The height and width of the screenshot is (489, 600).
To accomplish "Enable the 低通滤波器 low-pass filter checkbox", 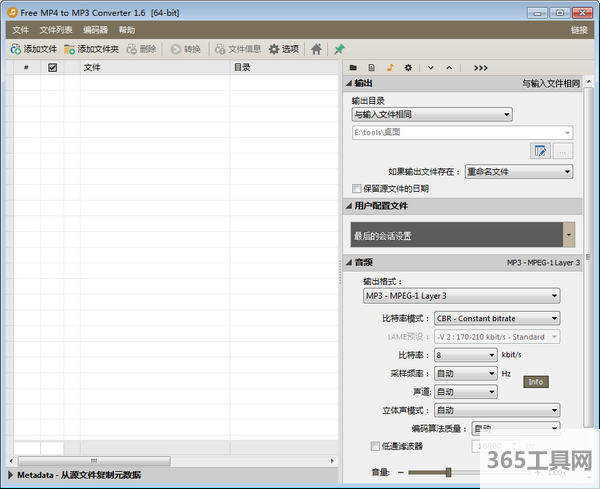I will (375, 446).
